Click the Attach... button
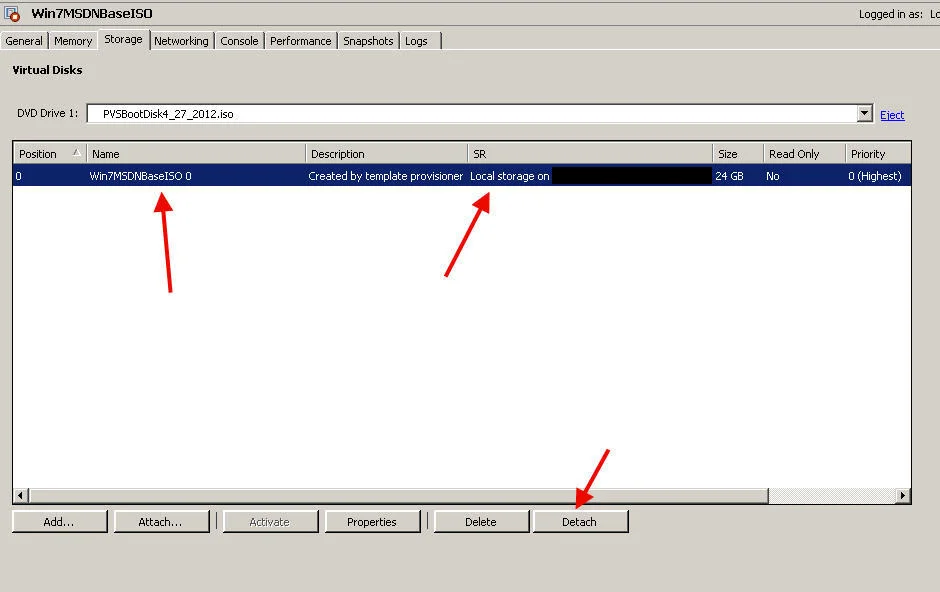This screenshot has width=940, height=592. (161, 521)
